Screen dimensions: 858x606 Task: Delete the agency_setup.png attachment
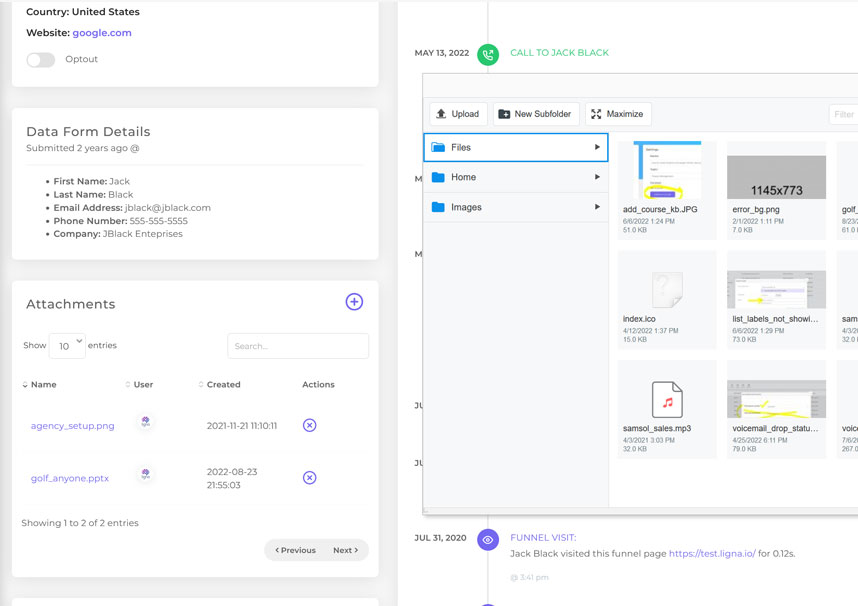[309, 425]
